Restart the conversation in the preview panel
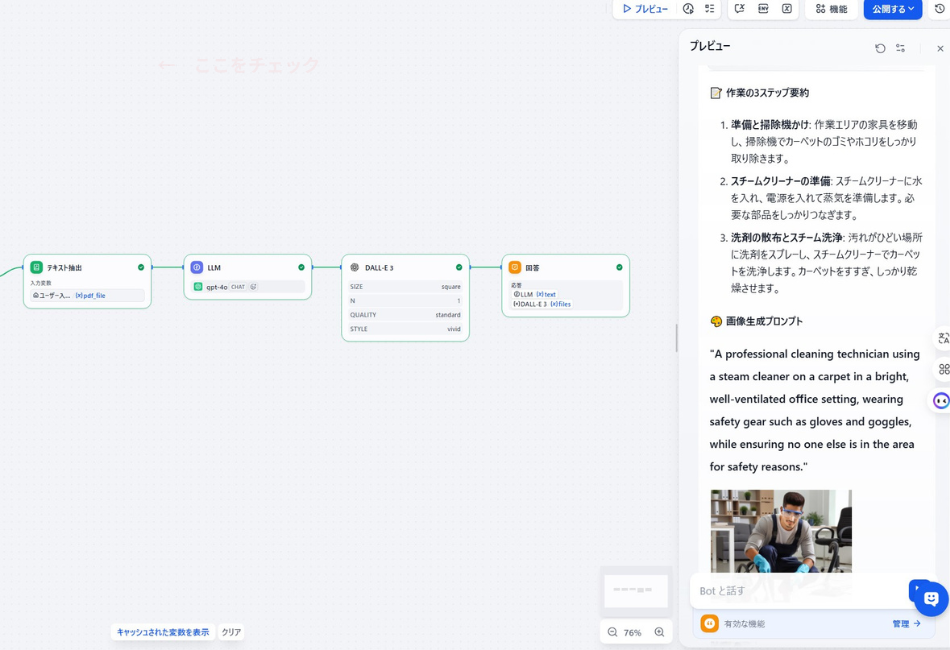The image size is (950, 650). 880,48
